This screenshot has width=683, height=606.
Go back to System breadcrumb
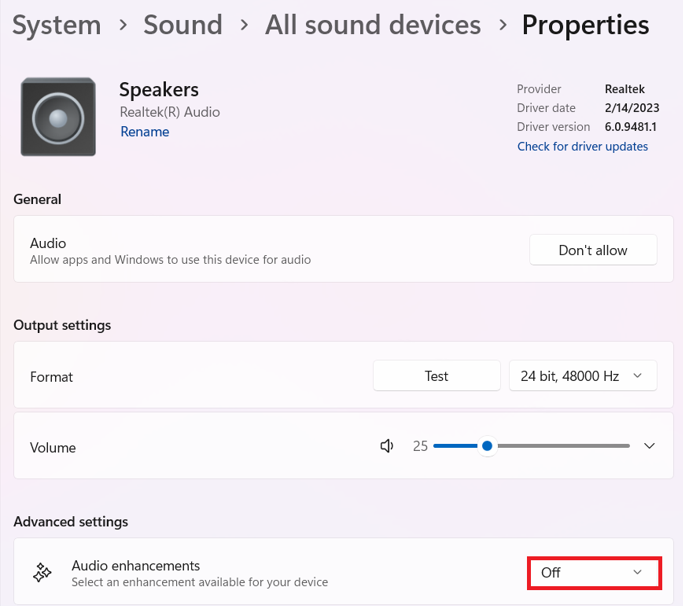pyautogui.click(x=57, y=25)
